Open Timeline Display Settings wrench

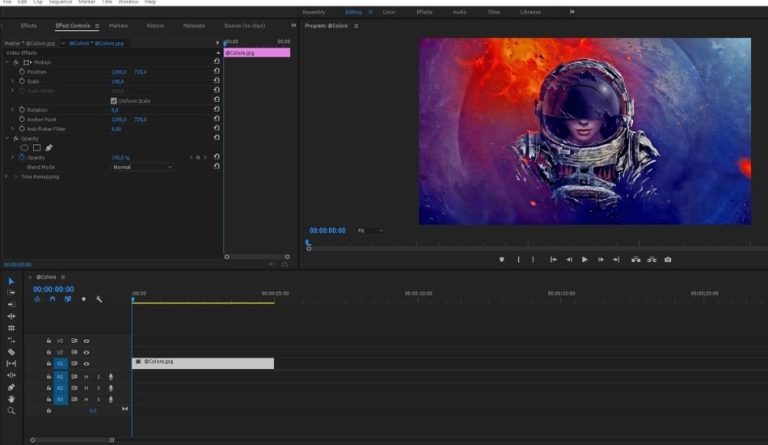[x=99, y=299]
